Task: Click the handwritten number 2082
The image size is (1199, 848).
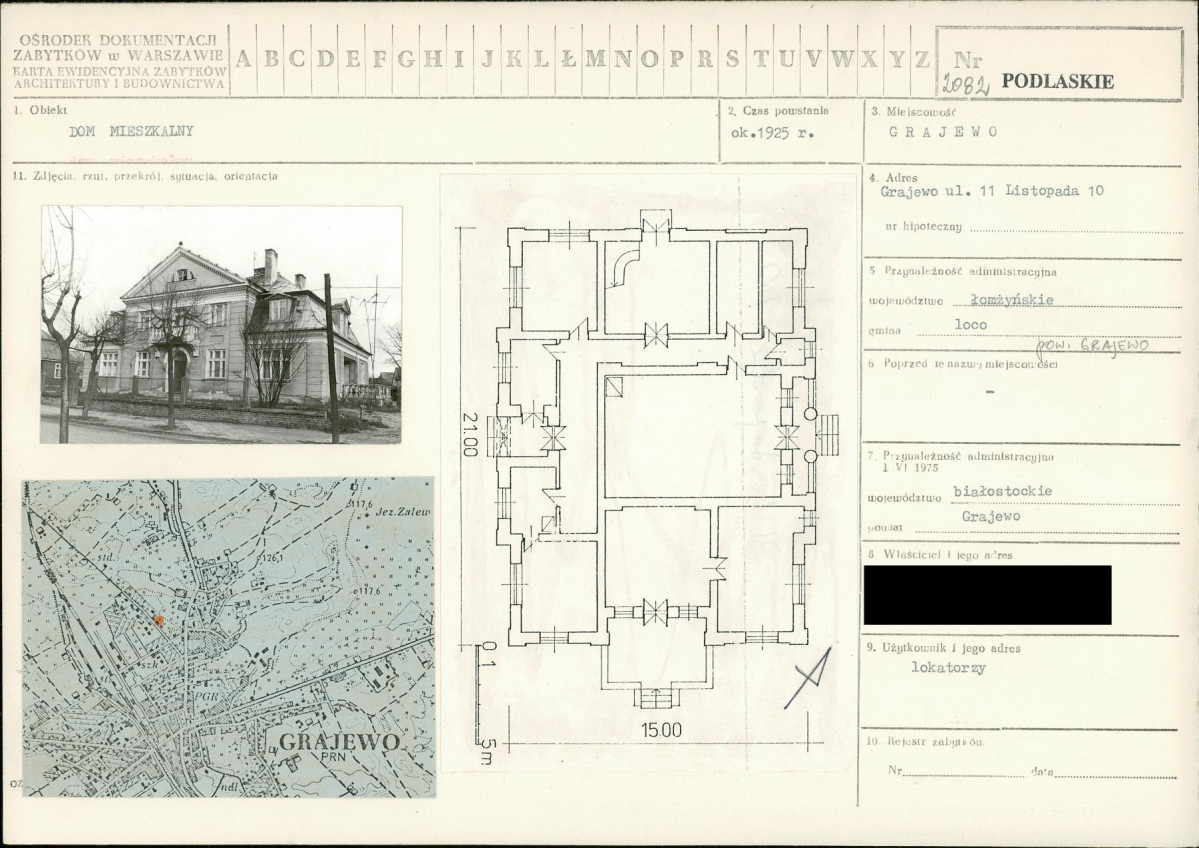Action: pos(965,85)
